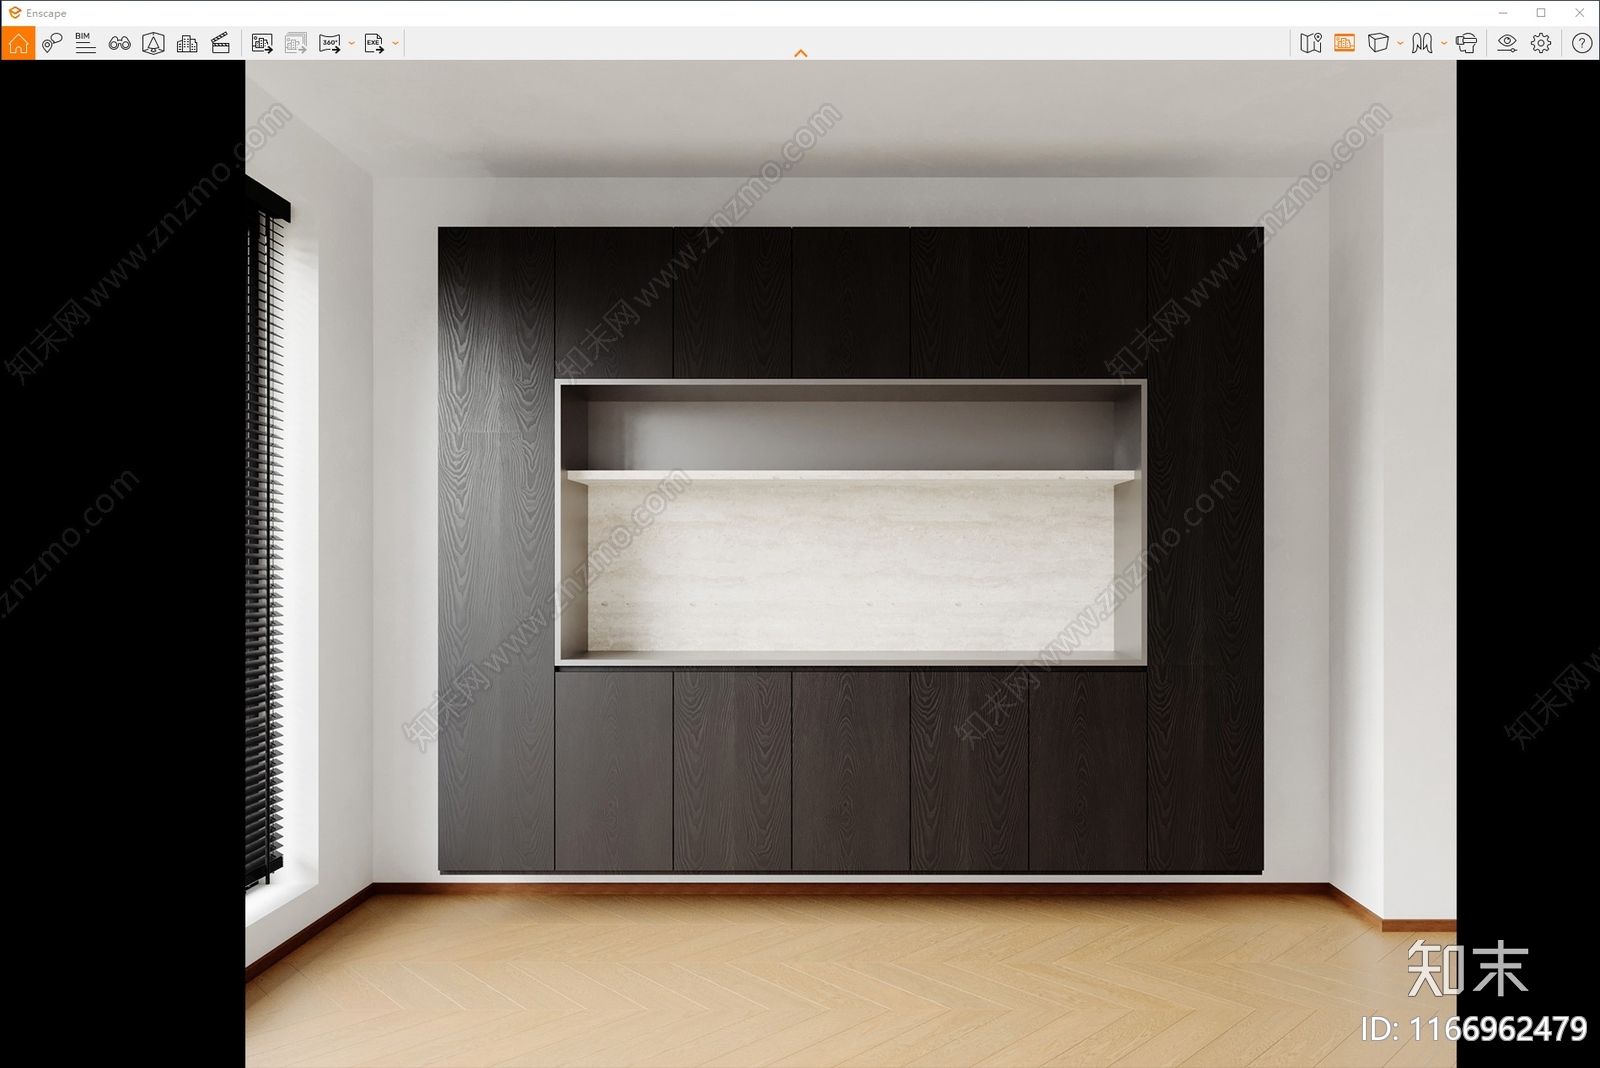The height and width of the screenshot is (1068, 1600).
Task: Toggle the Mini Map icon
Action: coord(1311,43)
